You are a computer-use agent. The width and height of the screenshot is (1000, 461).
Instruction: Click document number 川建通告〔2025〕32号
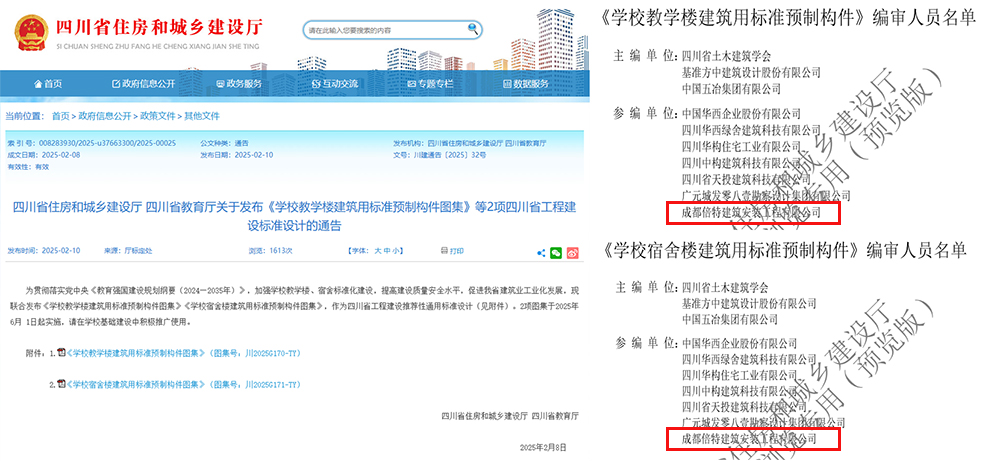click(450, 155)
